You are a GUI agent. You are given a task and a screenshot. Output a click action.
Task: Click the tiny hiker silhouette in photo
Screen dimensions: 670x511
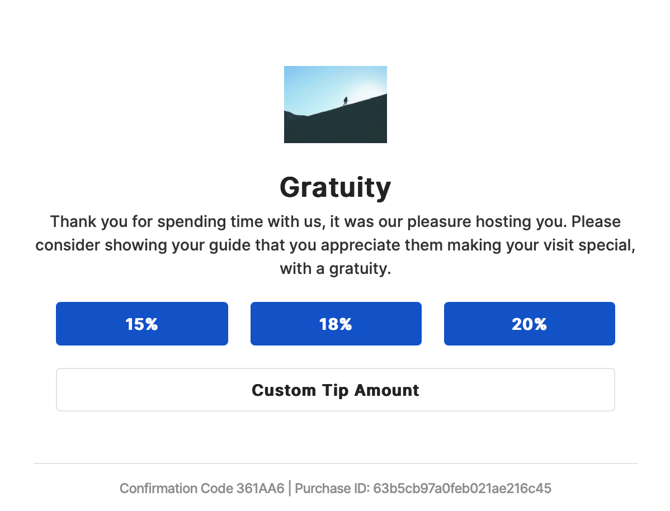(345, 101)
